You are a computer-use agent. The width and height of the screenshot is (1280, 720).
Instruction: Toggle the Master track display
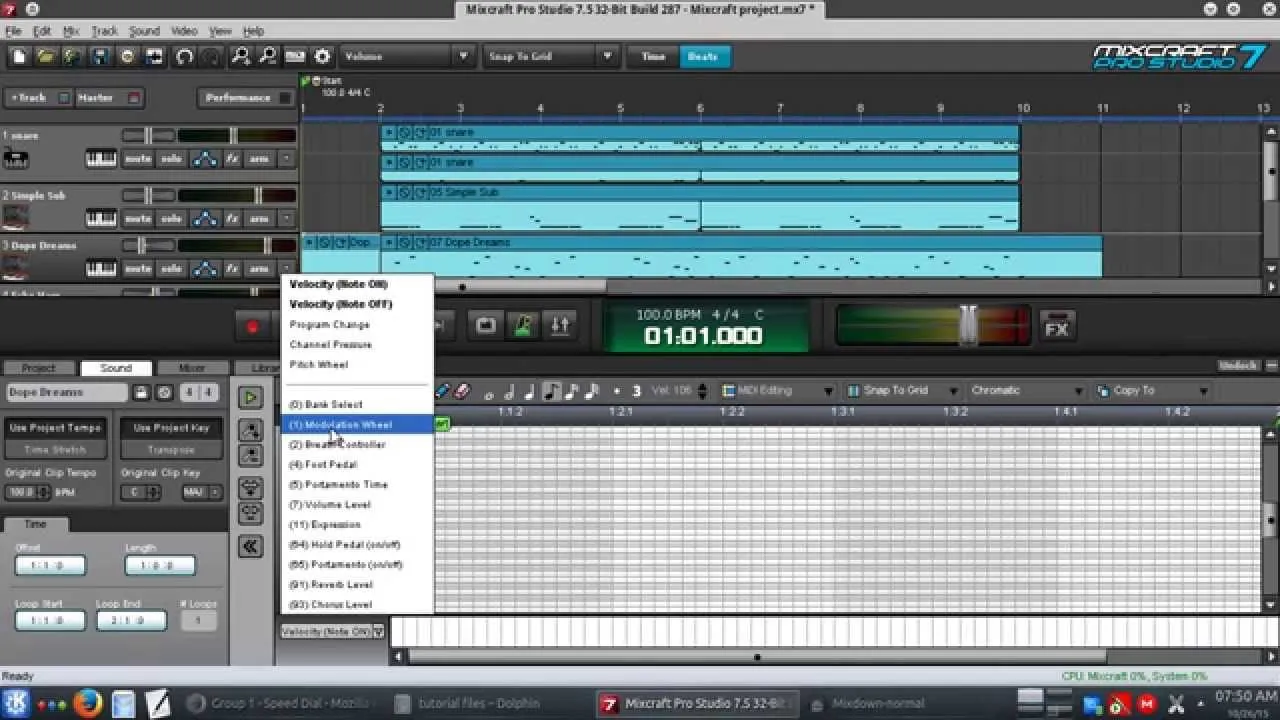pos(110,98)
